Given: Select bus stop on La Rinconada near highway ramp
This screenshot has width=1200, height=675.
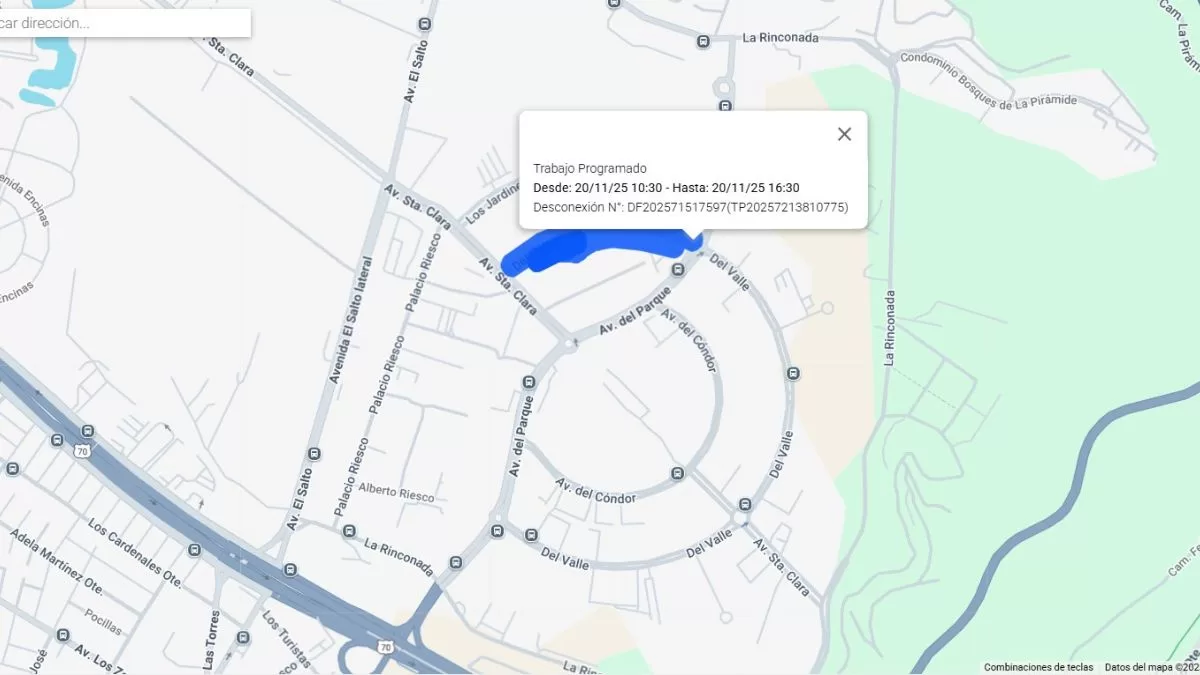Looking at the screenshot, I should tap(456, 562).
